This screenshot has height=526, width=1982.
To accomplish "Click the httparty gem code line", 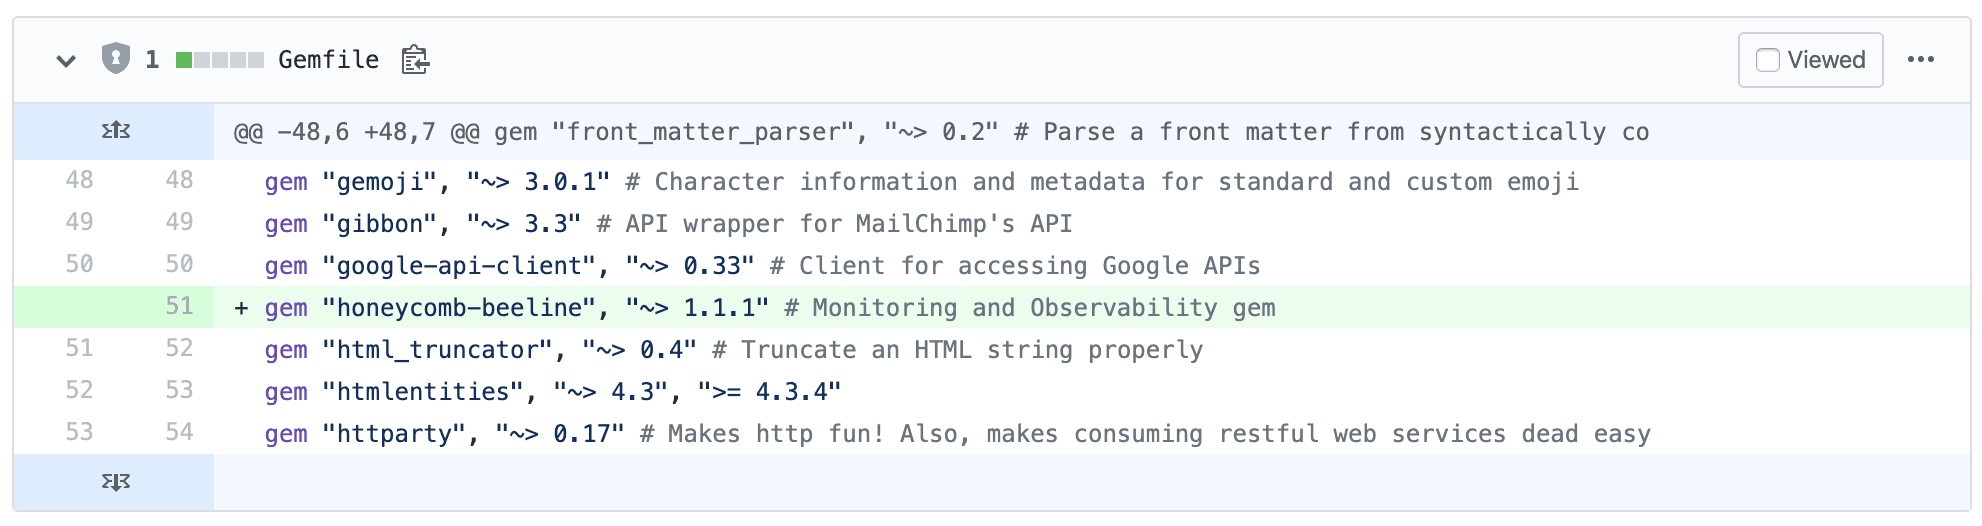I will [956, 434].
